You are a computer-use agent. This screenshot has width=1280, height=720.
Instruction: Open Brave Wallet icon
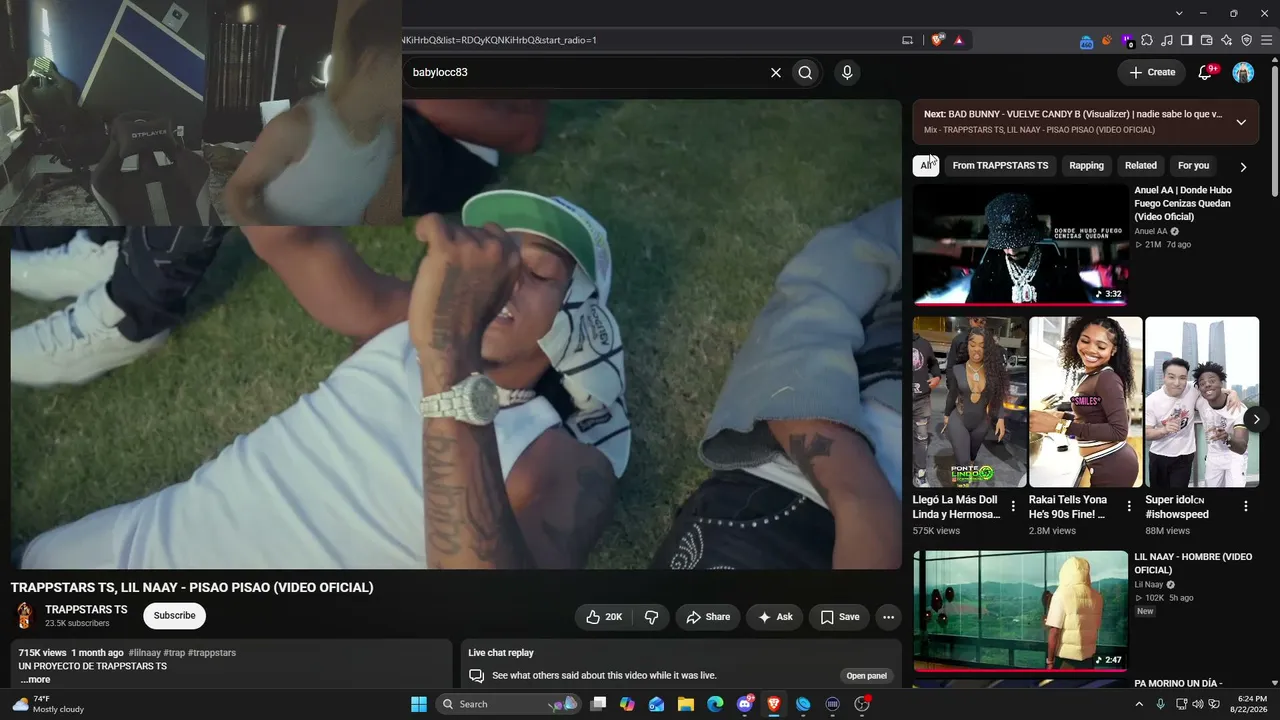click(1207, 40)
